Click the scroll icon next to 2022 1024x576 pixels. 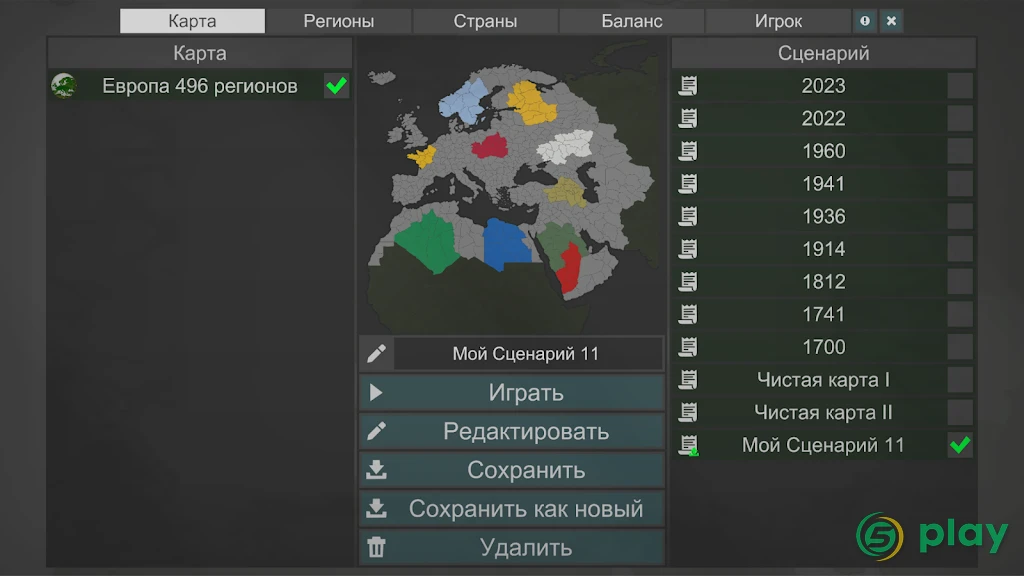[x=688, y=118]
